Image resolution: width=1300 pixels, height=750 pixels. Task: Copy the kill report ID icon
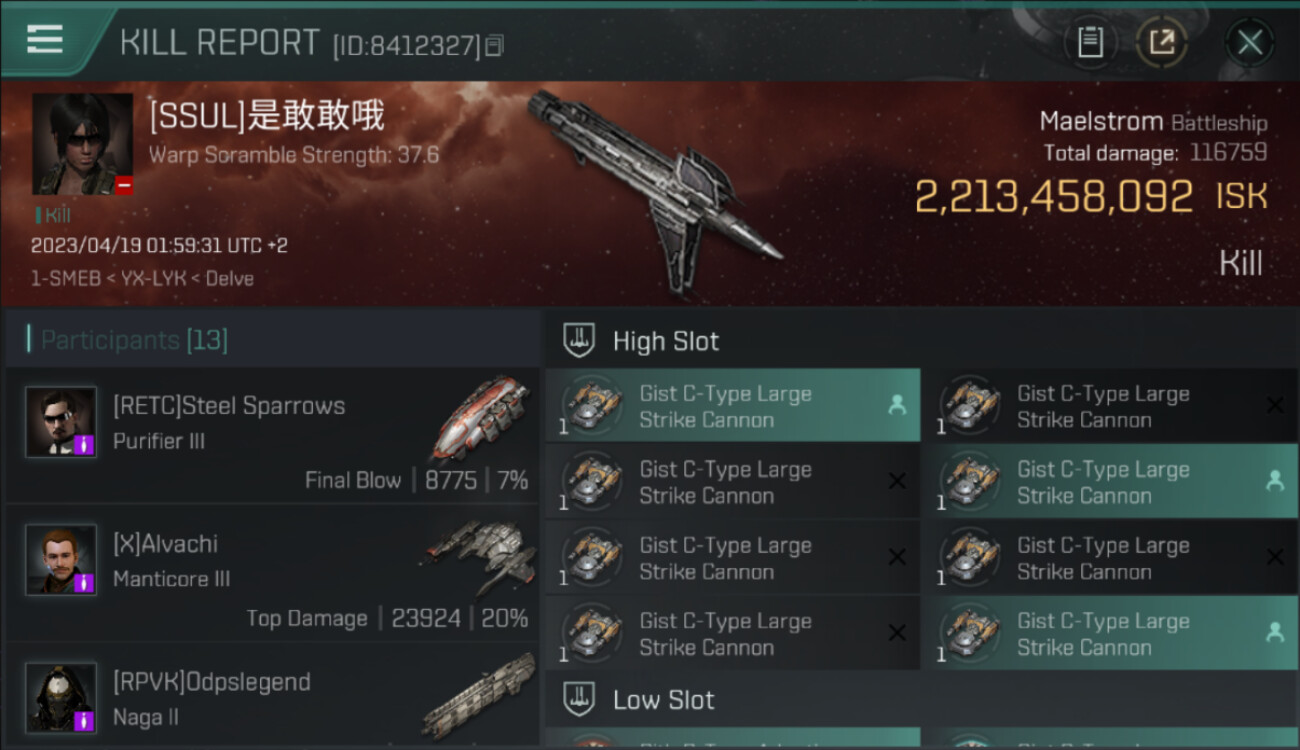[x=495, y=45]
